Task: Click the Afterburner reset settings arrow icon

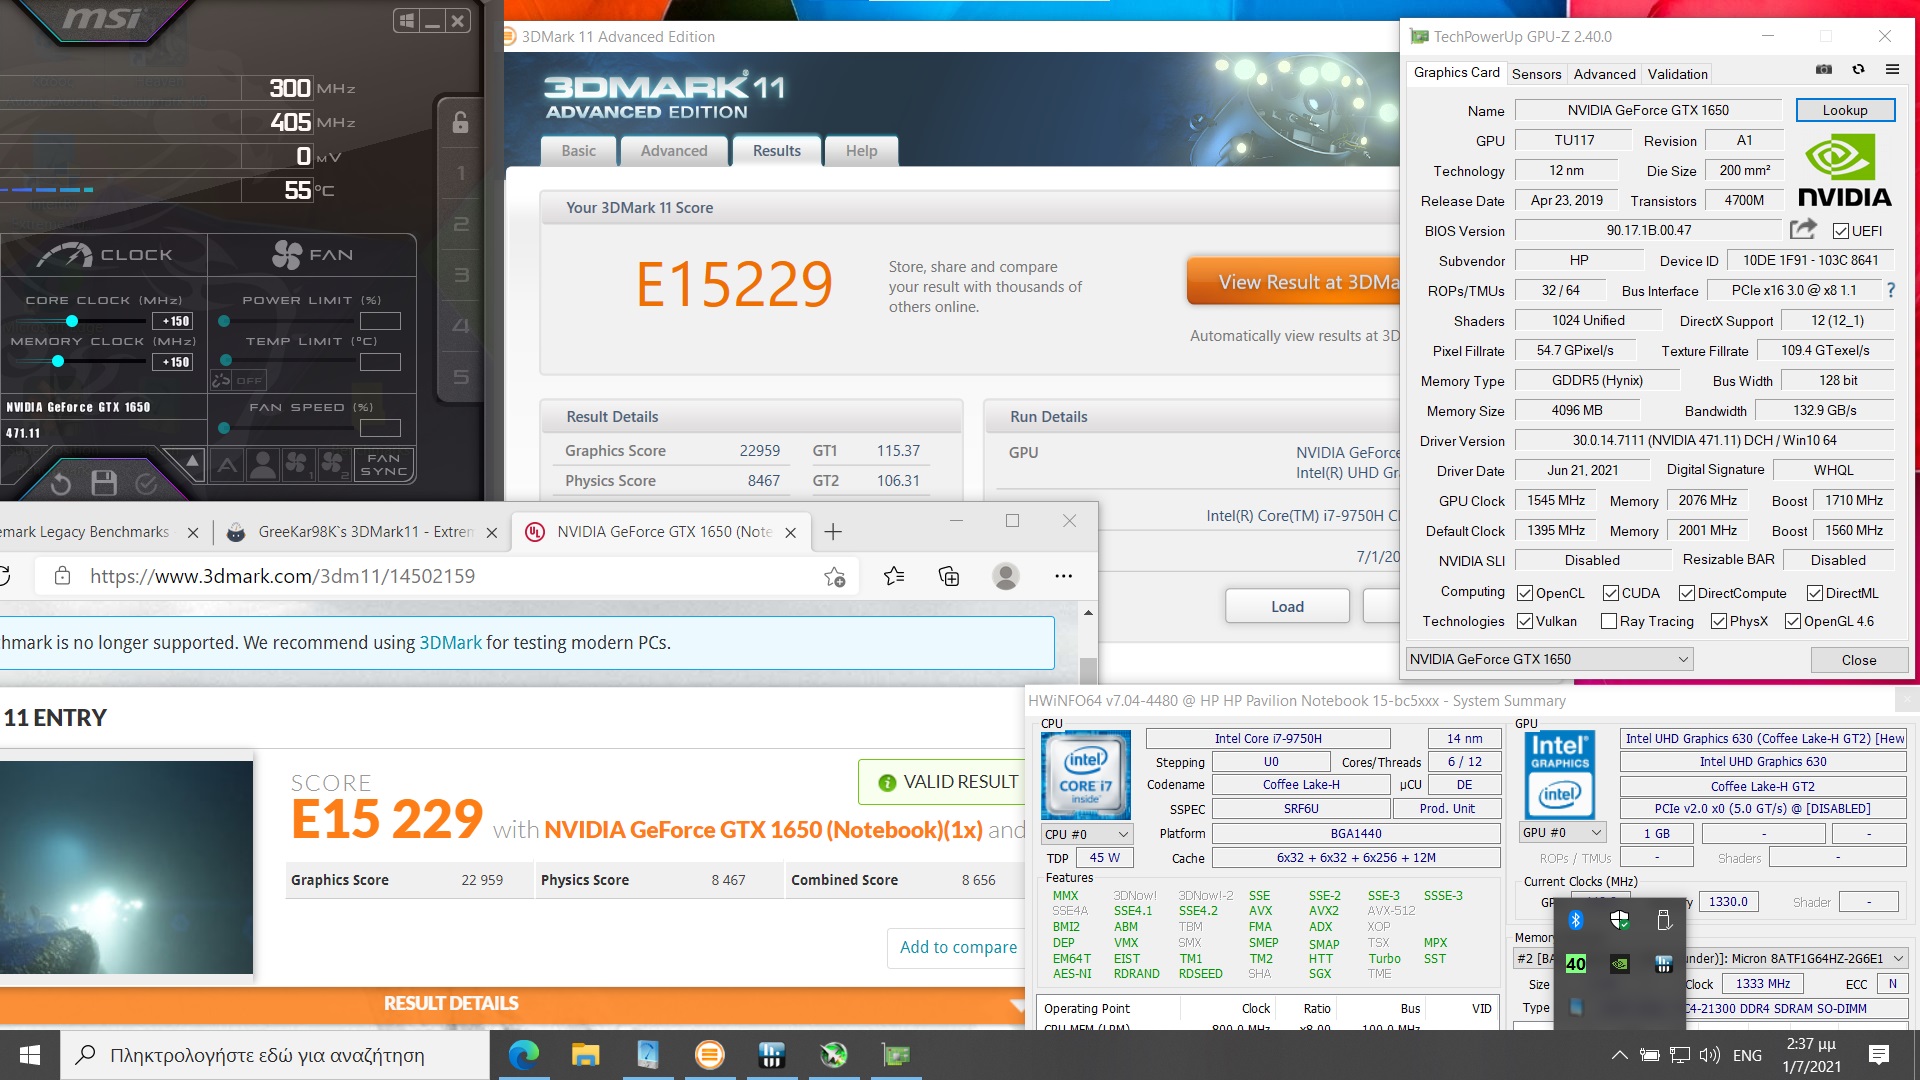Action: 61,484
